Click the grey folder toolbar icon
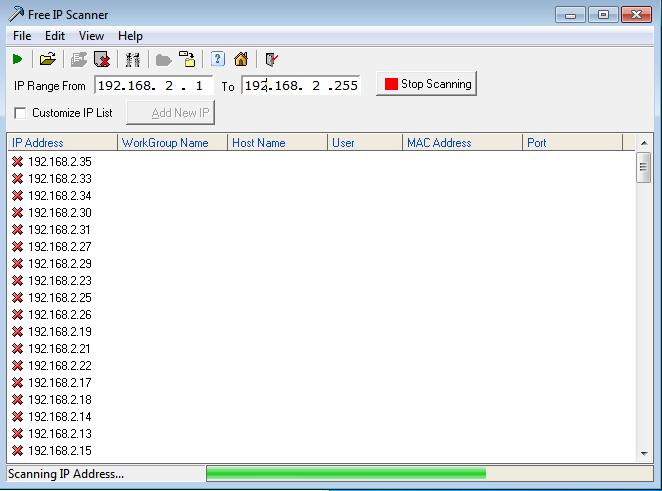The image size is (662, 491). (163, 60)
